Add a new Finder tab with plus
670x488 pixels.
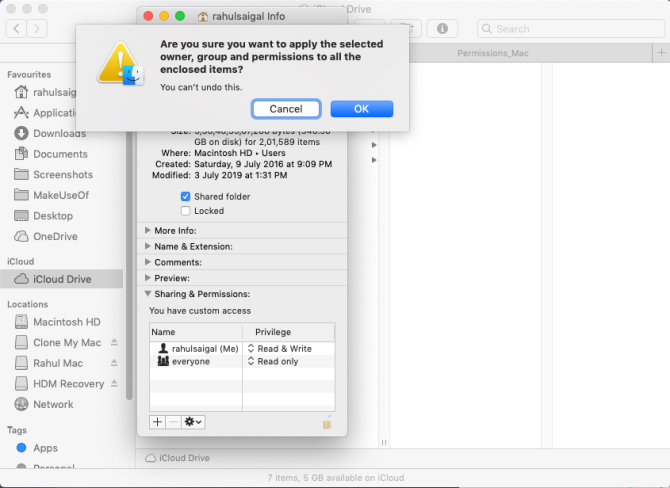pos(660,52)
